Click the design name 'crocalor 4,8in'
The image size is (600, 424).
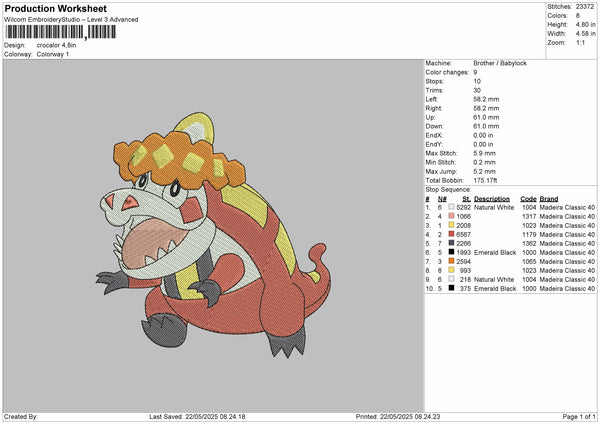[57, 45]
